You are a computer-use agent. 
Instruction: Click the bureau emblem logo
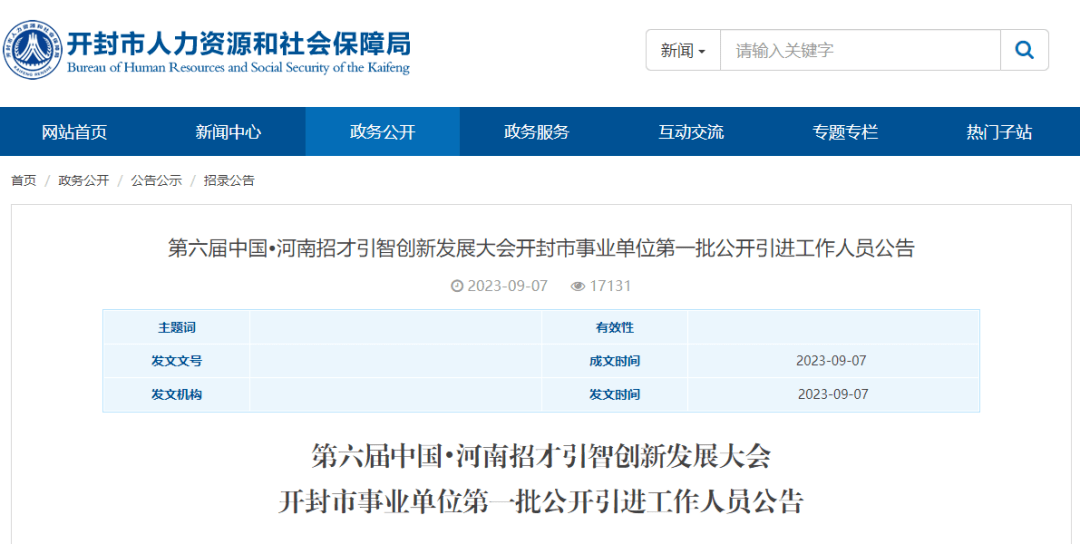[x=32, y=50]
